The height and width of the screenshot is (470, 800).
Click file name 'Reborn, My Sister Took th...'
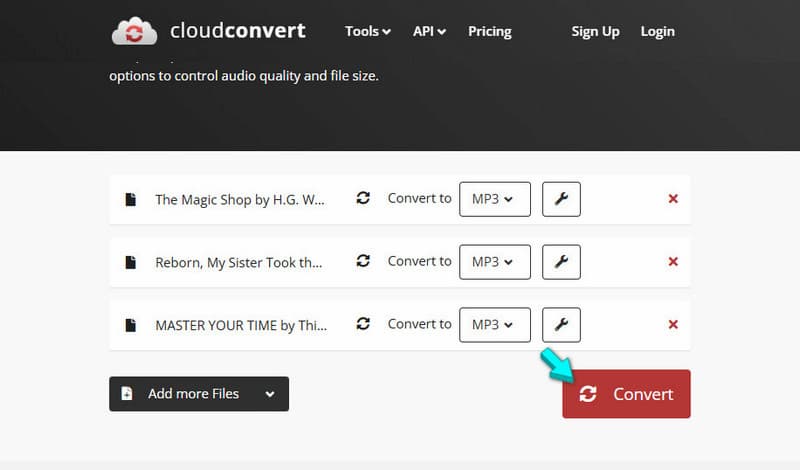click(239, 262)
